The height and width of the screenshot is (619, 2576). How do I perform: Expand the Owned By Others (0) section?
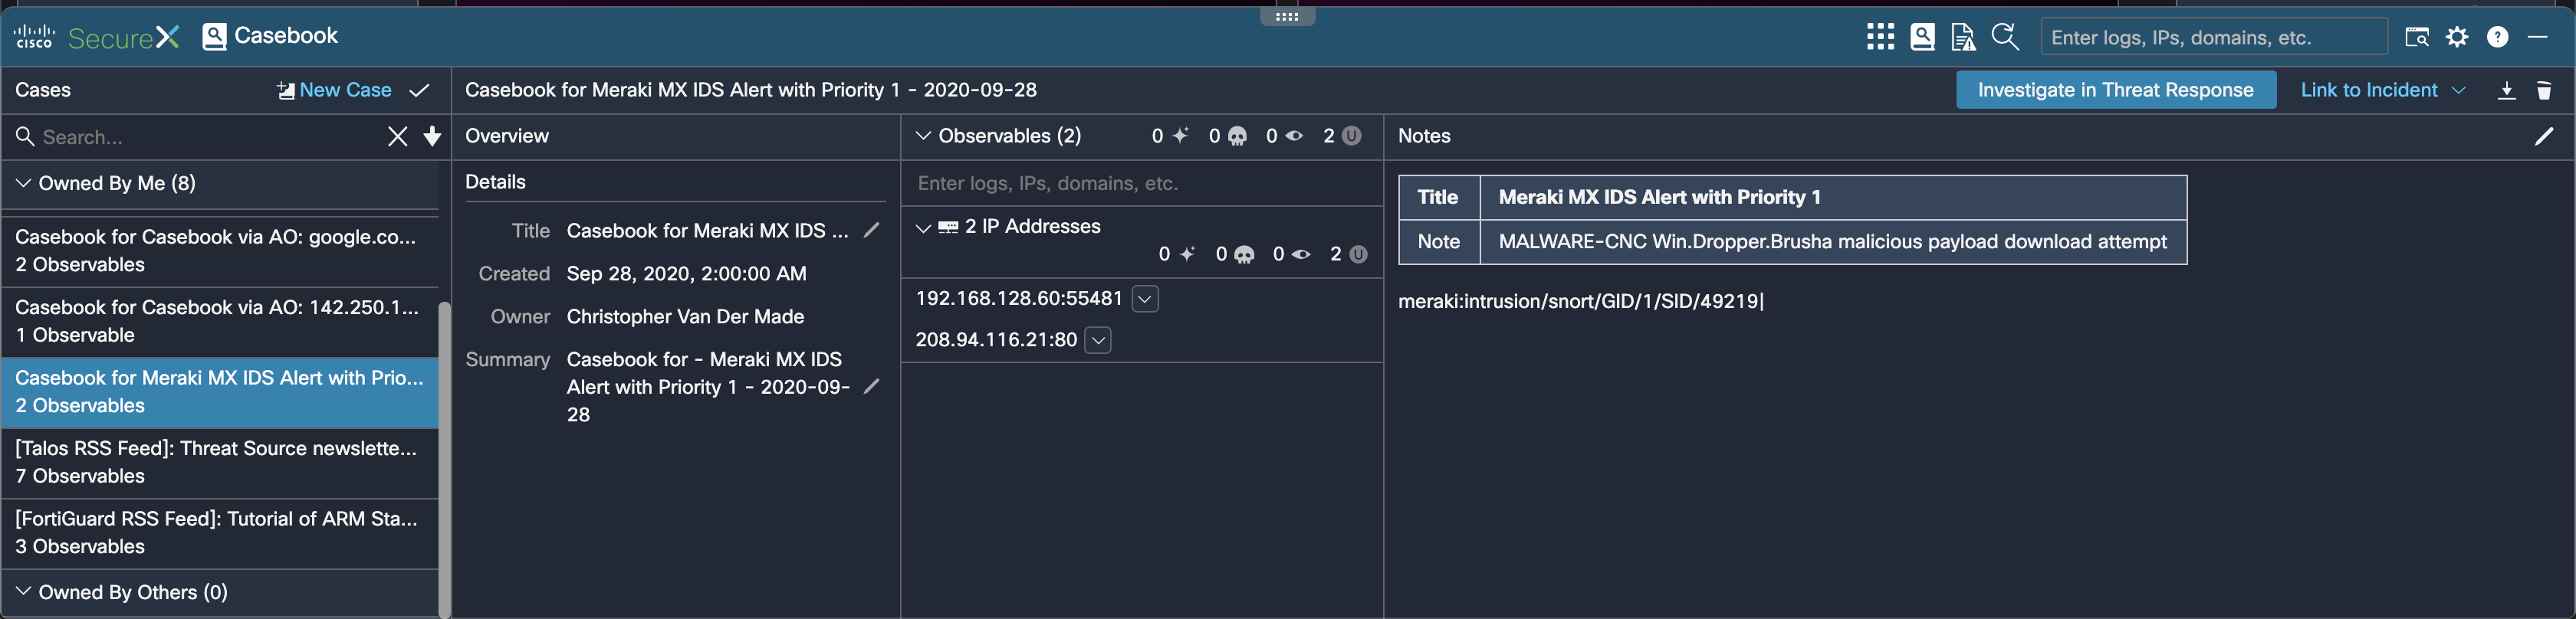tap(23, 592)
